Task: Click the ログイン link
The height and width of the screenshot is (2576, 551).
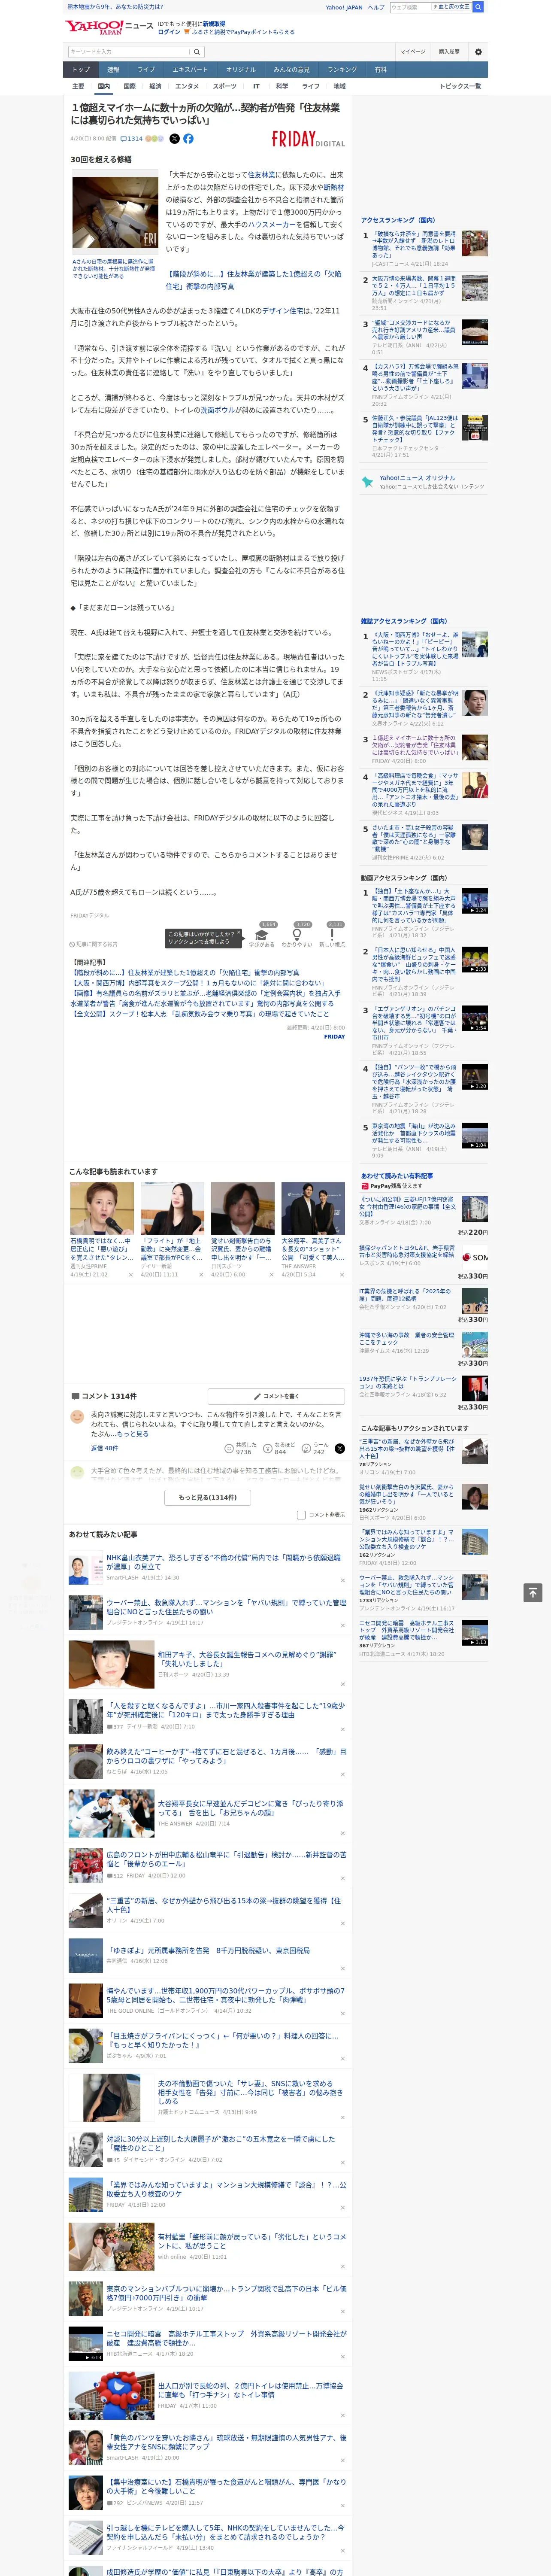Action: coord(169,32)
